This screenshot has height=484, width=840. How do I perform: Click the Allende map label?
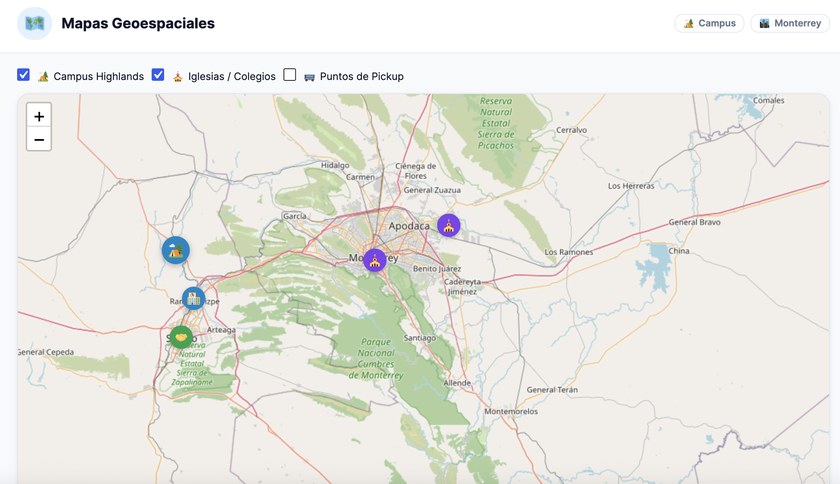tap(457, 383)
